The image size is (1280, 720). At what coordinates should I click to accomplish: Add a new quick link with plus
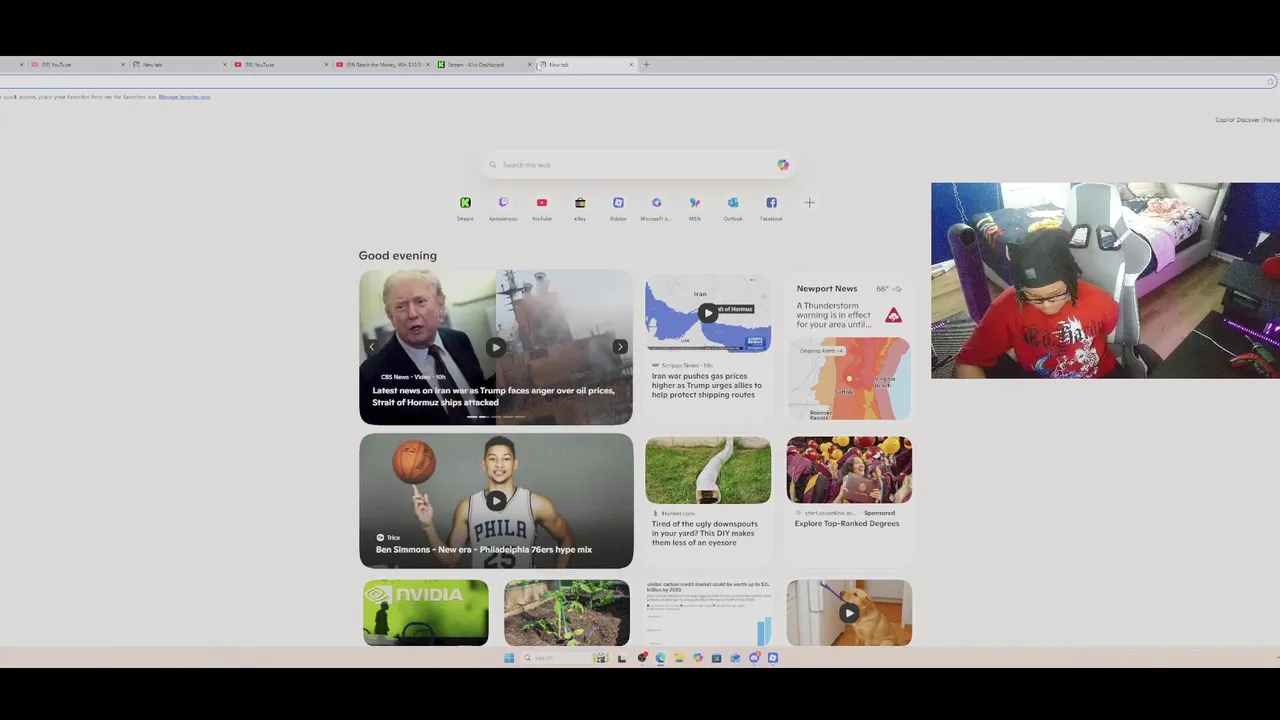[809, 203]
